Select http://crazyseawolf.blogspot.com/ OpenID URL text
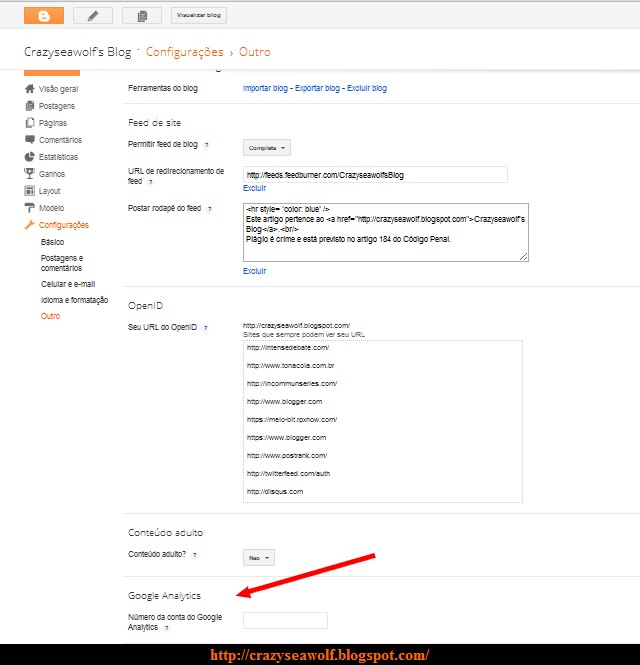This screenshot has width=640, height=665. tap(296, 326)
